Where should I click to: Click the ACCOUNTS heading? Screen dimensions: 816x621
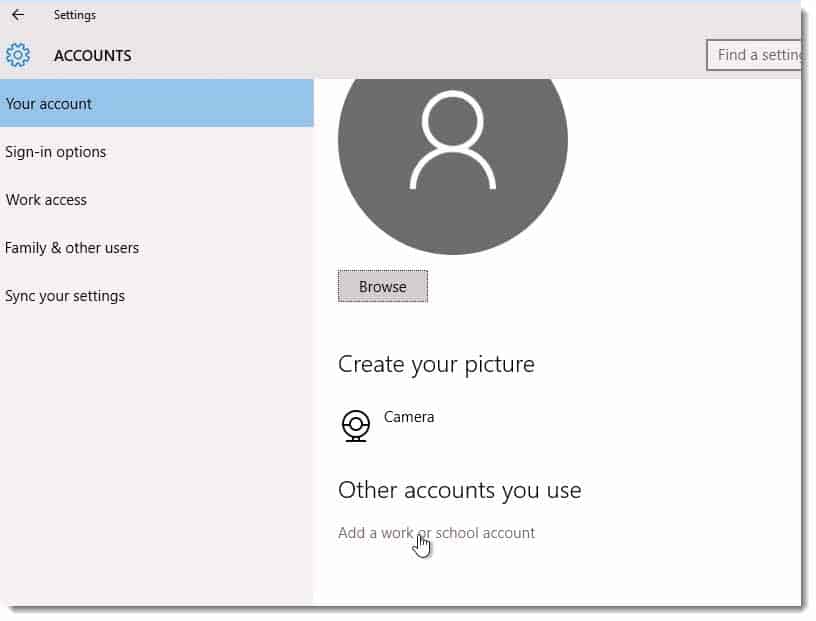[x=93, y=56]
